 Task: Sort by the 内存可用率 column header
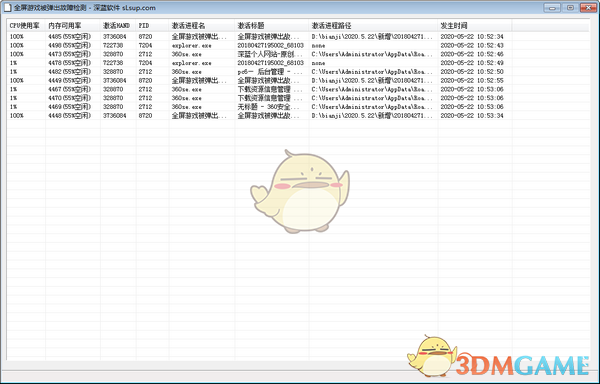[73, 26]
